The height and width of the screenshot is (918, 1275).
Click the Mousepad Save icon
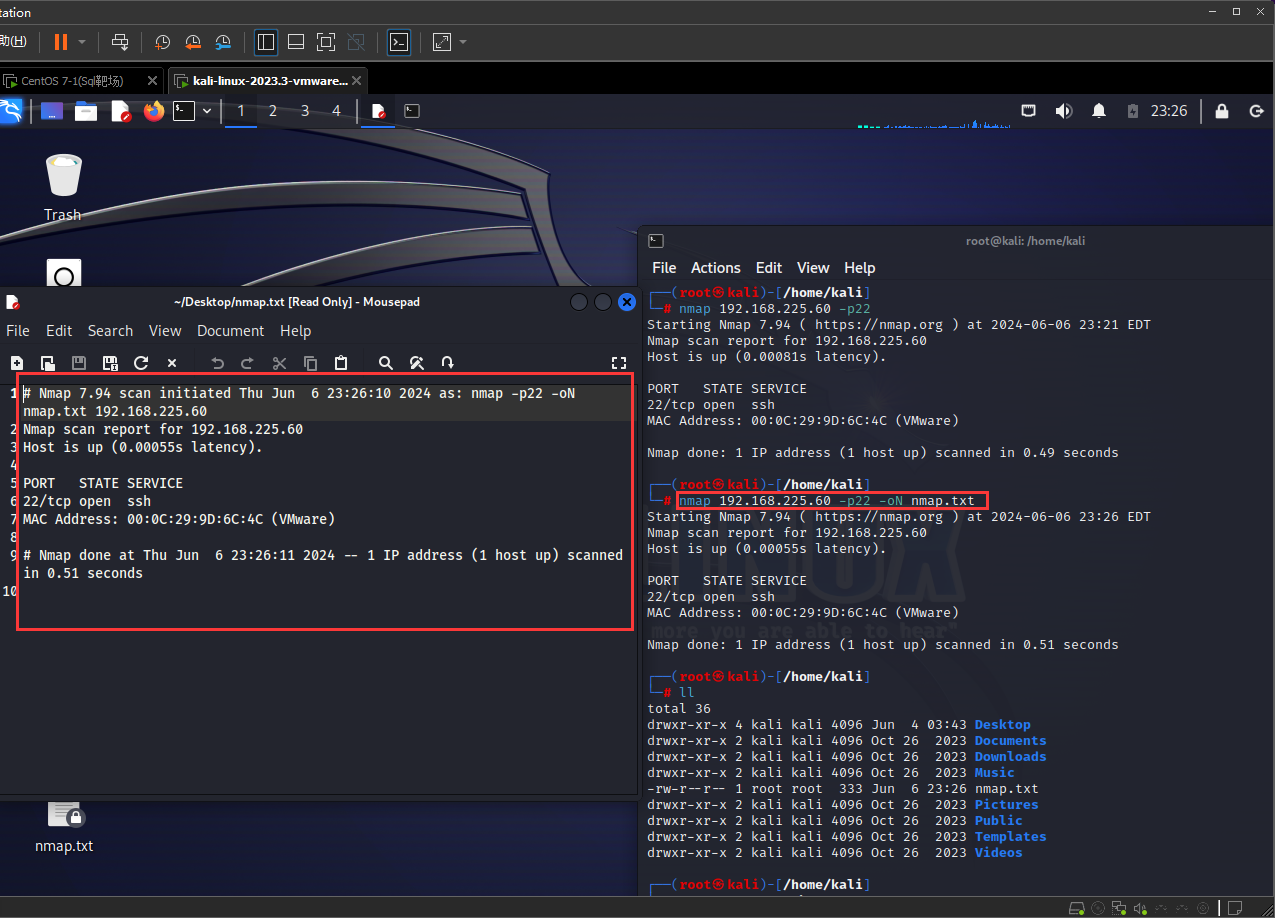coord(79,363)
